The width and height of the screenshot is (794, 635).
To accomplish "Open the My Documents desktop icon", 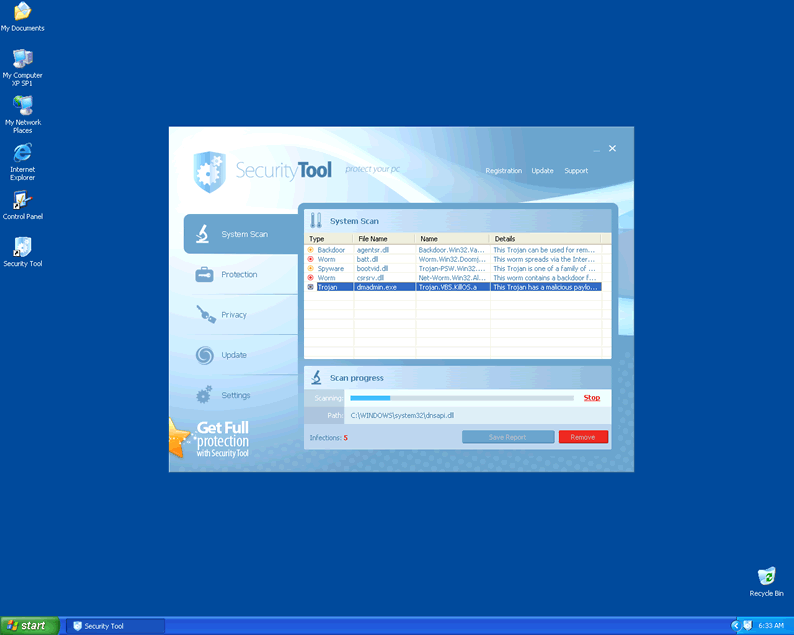I will tap(22, 13).
